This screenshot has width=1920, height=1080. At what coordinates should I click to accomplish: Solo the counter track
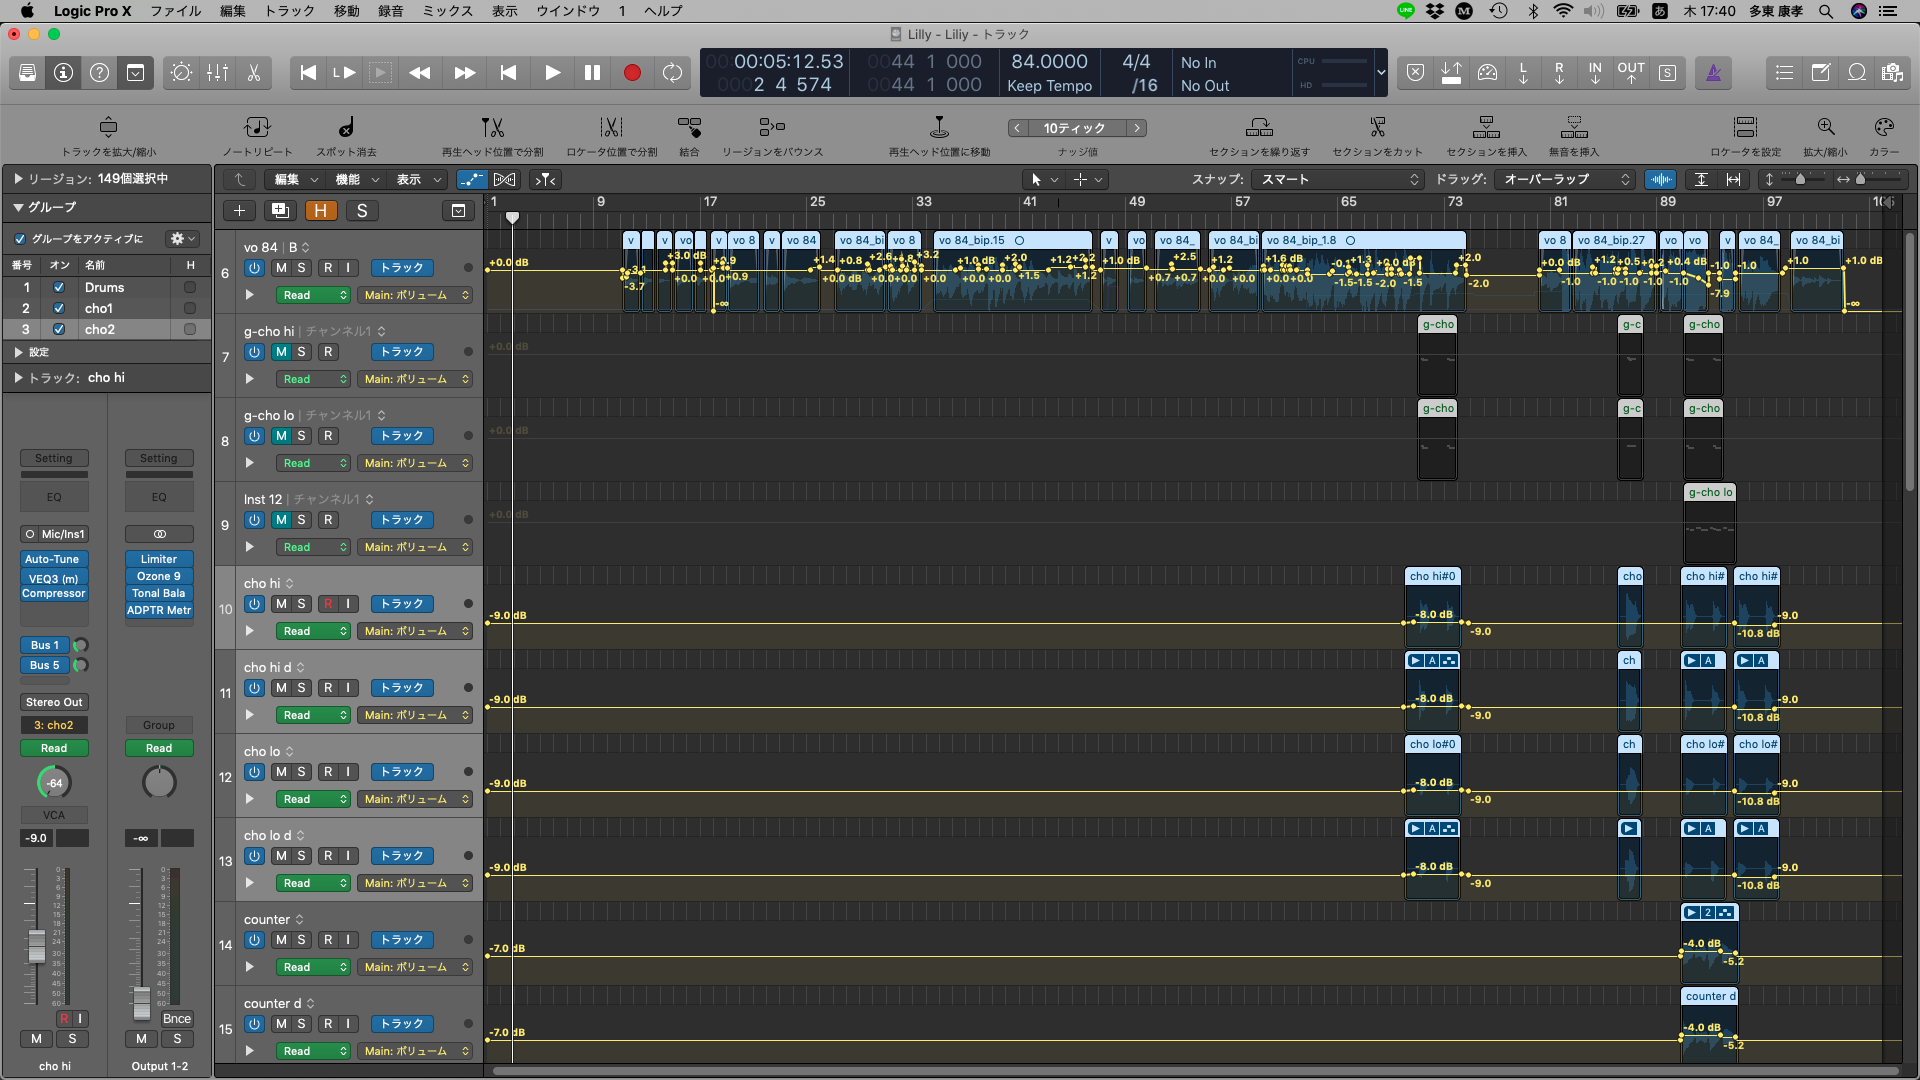(301, 940)
